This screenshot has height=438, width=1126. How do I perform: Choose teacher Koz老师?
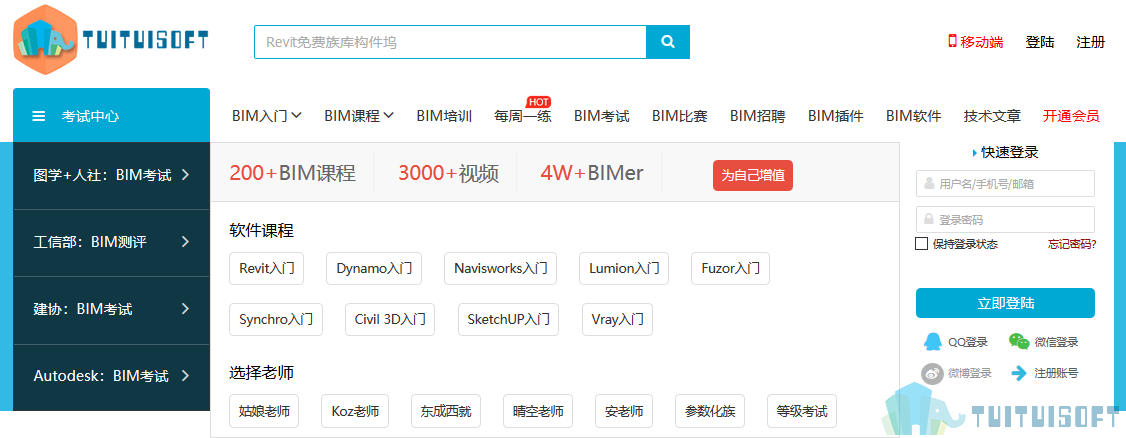(355, 411)
